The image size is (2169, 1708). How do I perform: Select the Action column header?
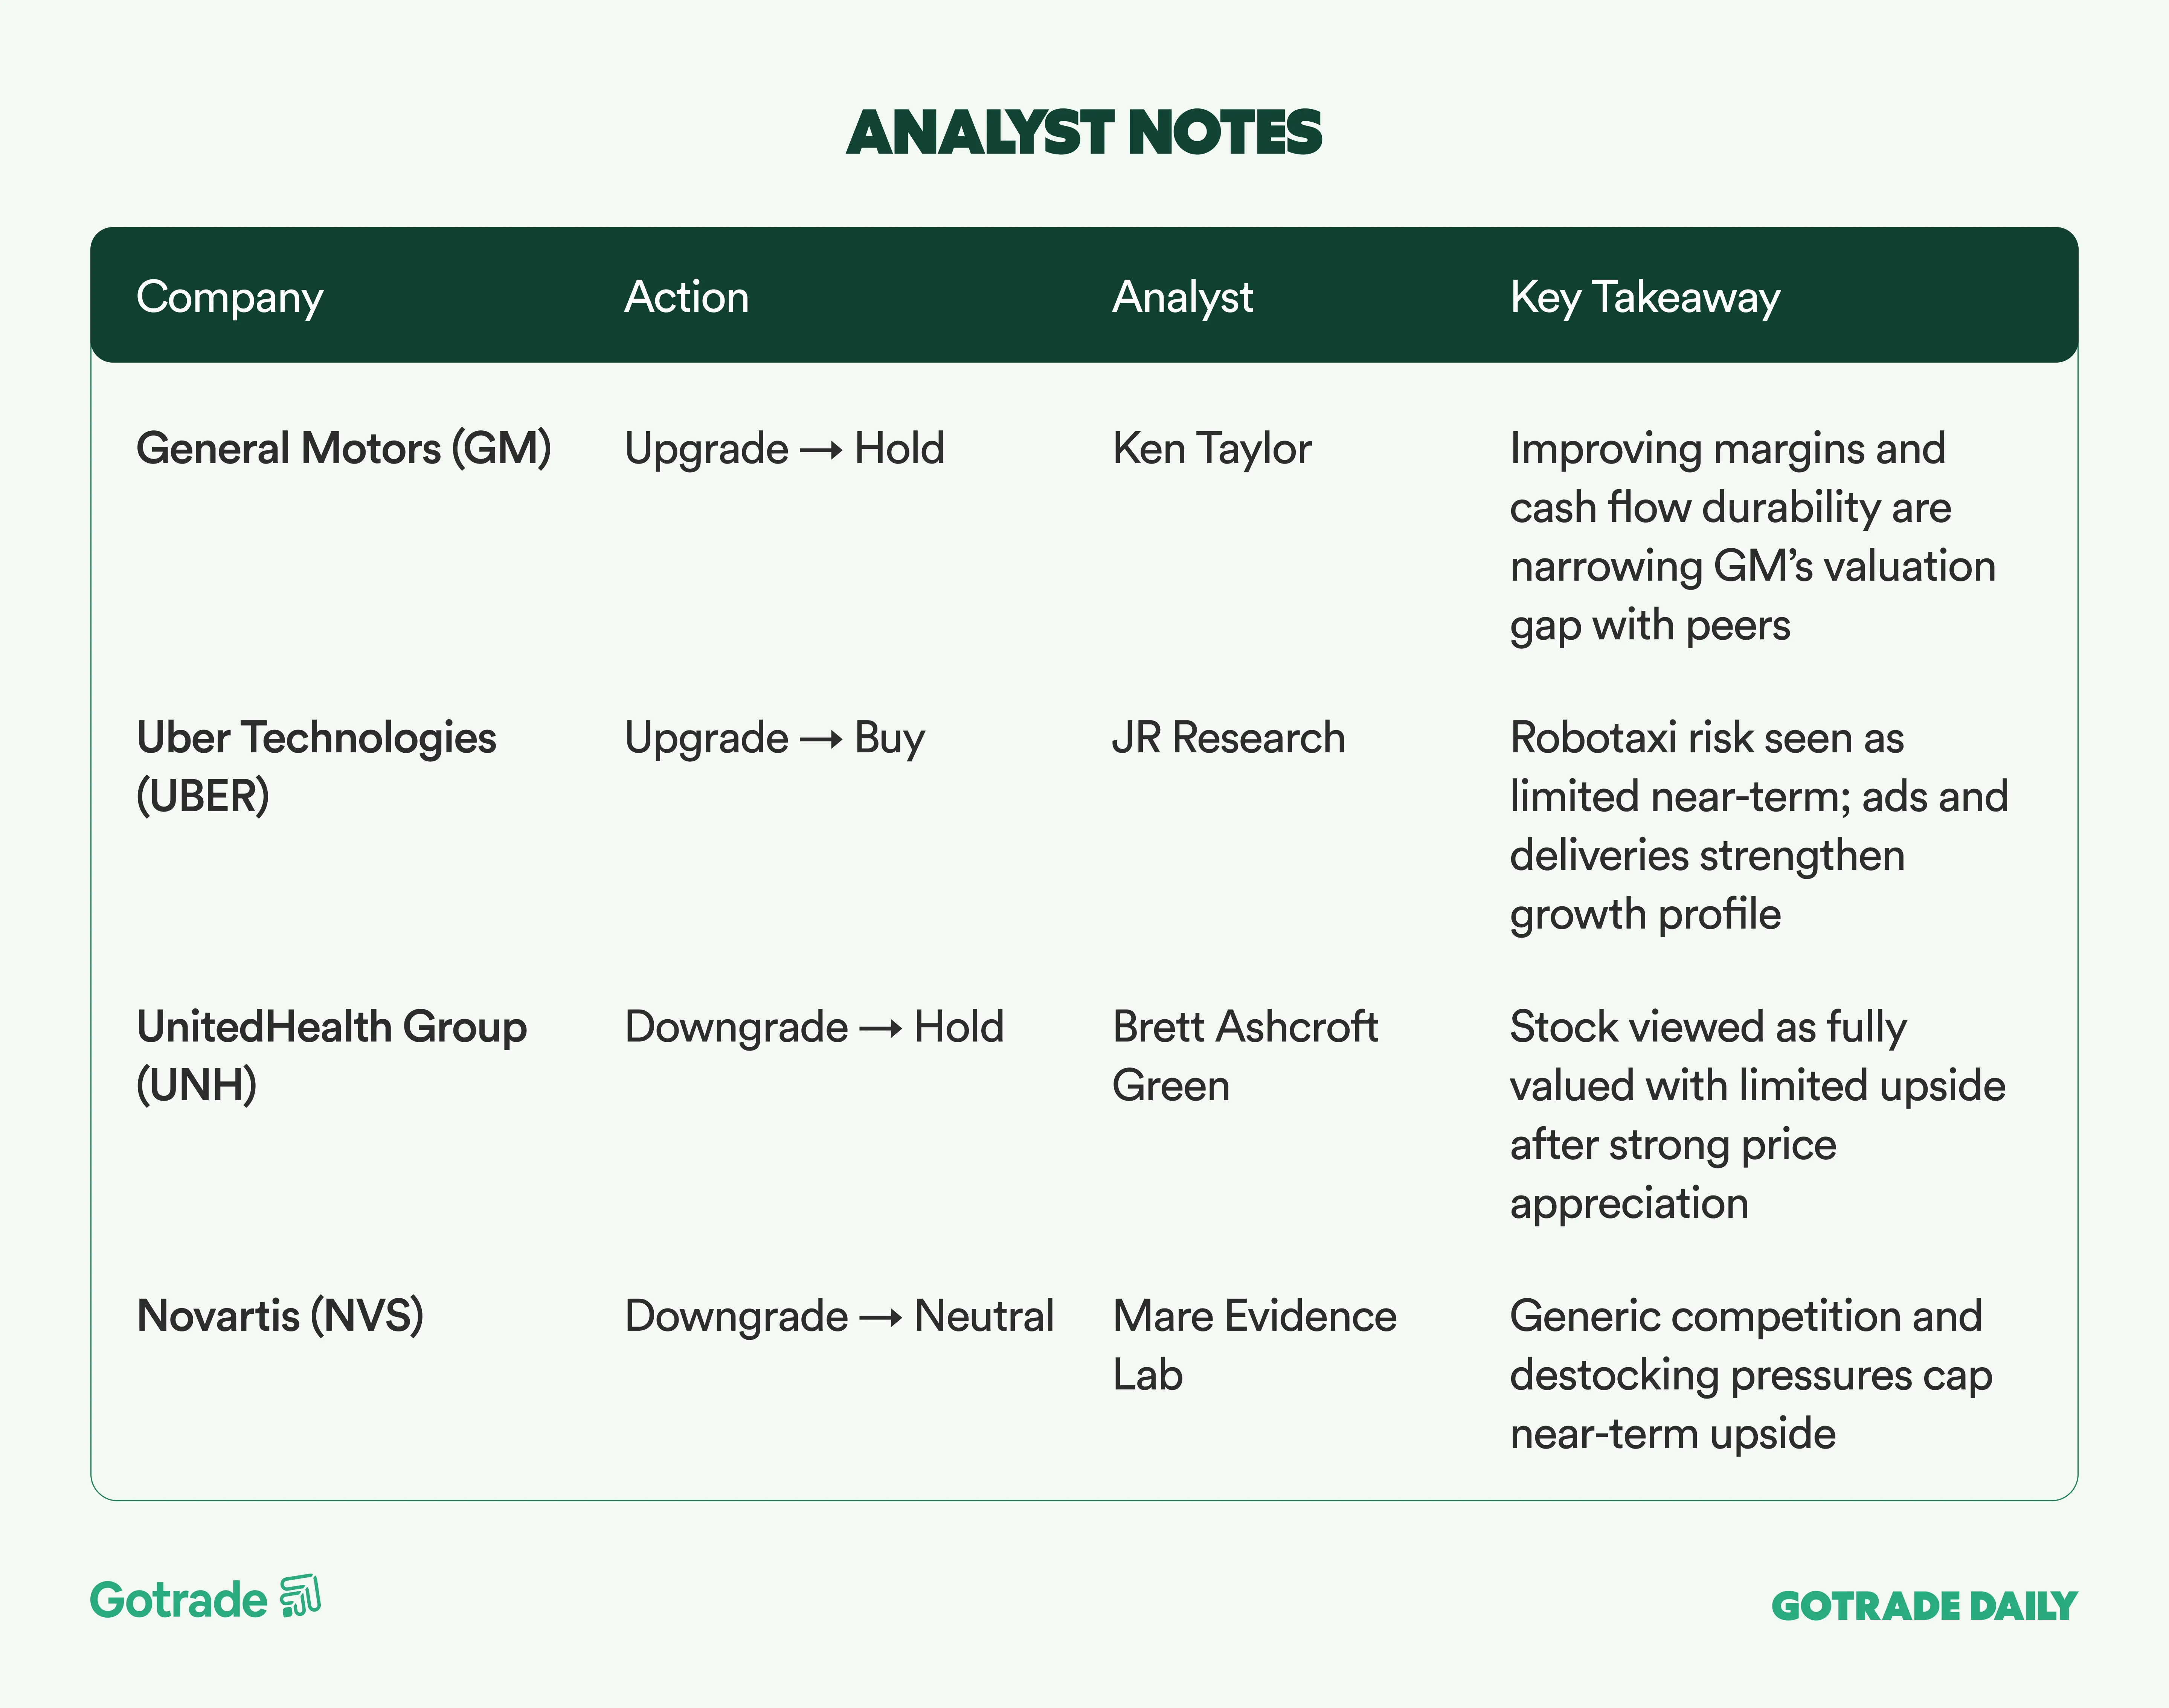point(687,297)
